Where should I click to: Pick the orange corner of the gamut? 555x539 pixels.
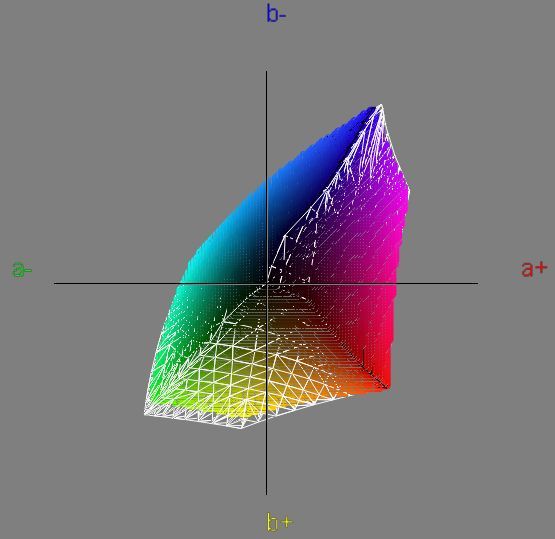click(354, 388)
